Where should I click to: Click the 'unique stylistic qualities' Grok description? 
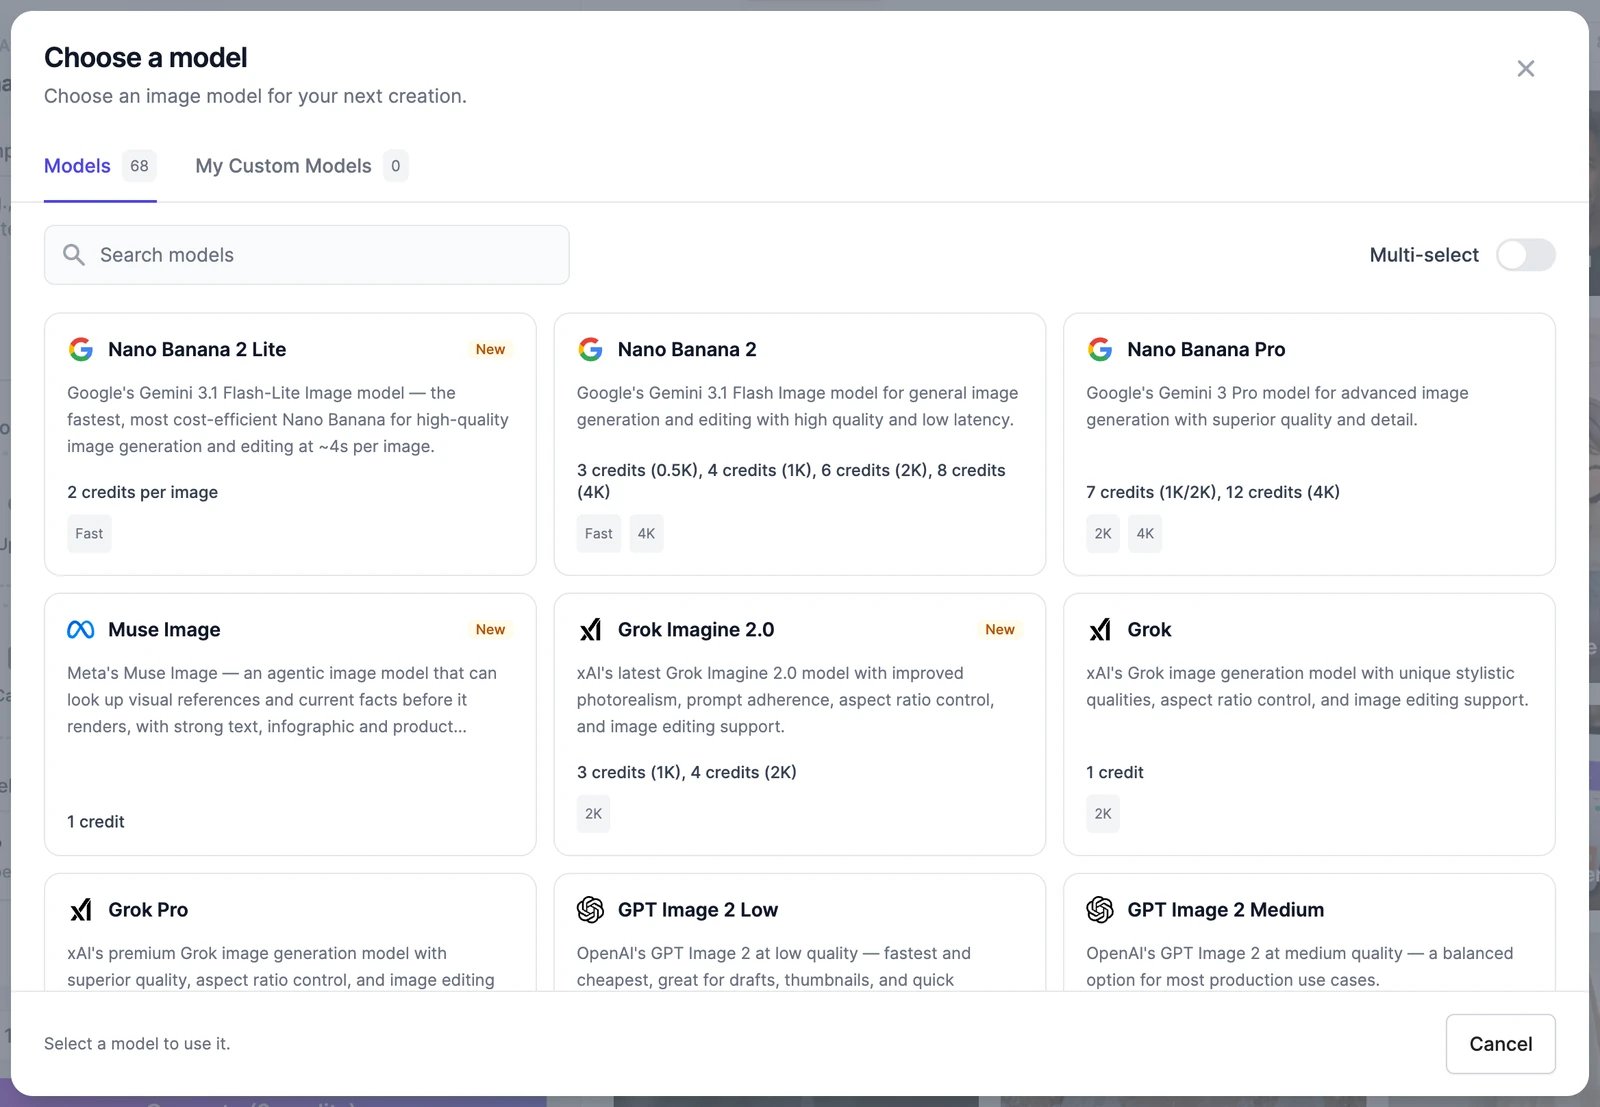(1307, 687)
